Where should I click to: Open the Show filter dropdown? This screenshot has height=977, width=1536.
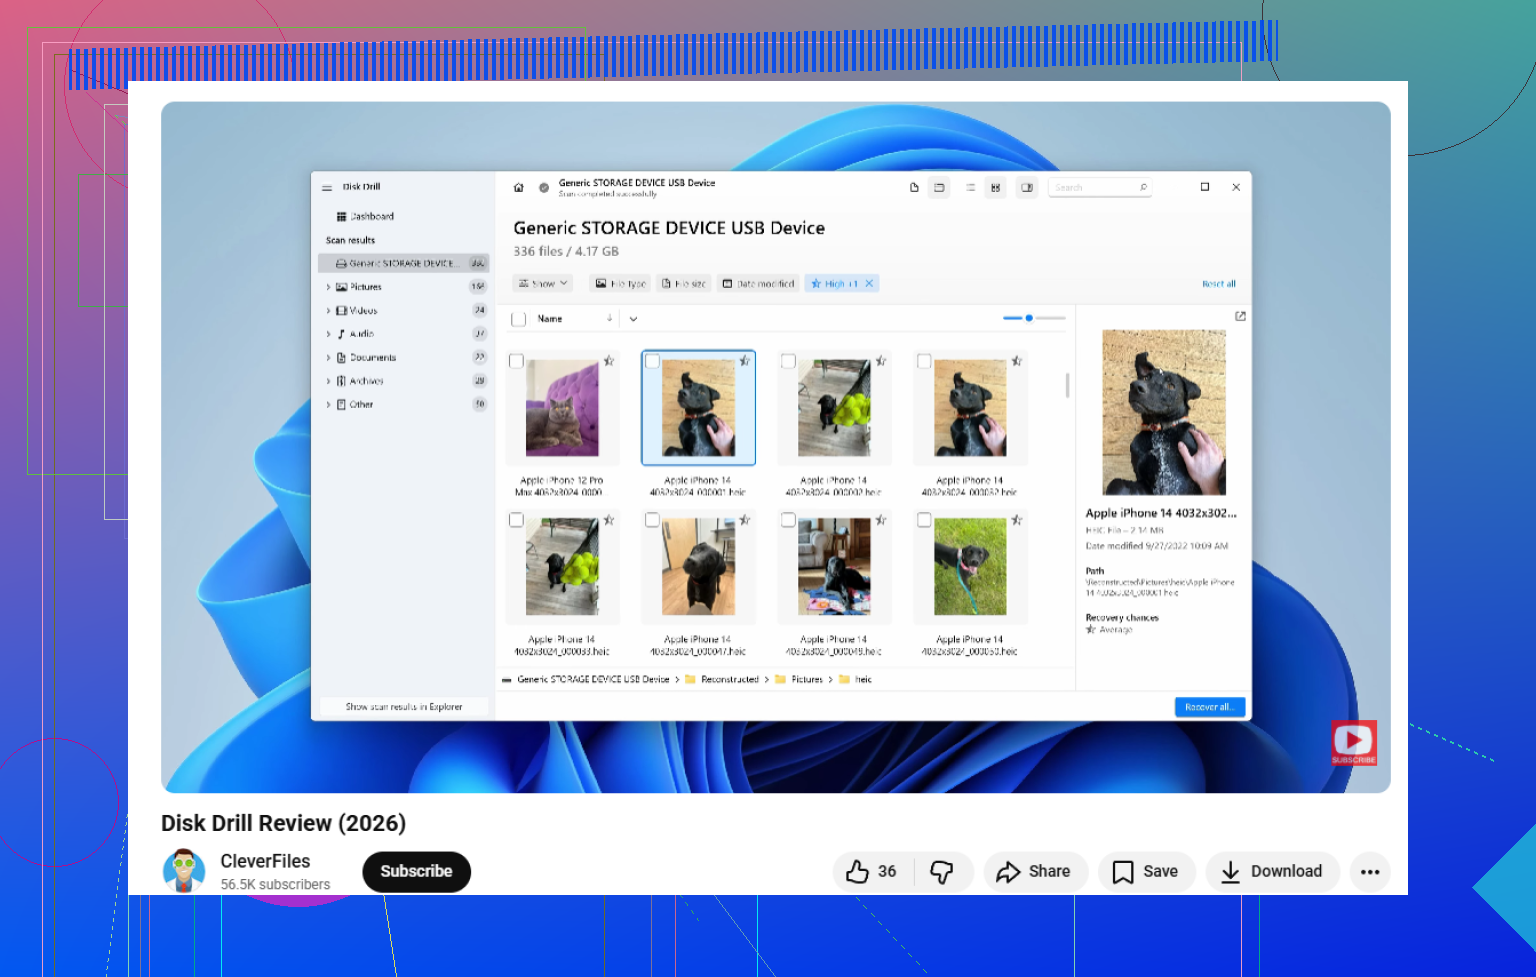point(543,284)
